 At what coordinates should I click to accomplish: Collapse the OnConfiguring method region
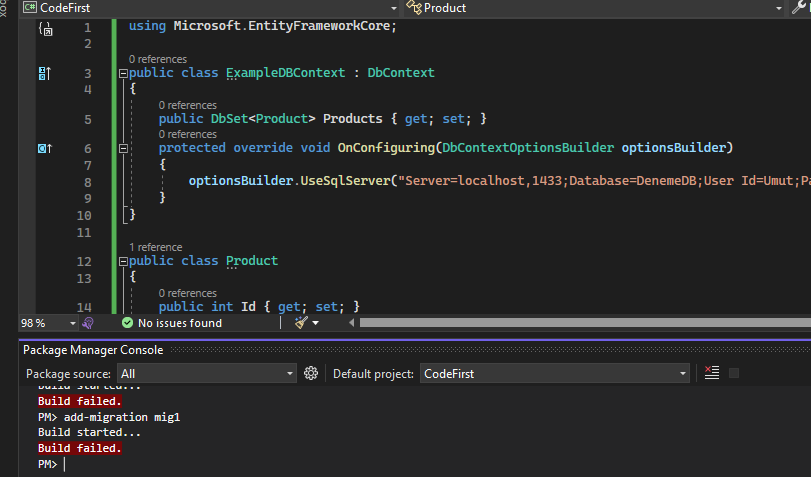(123, 148)
